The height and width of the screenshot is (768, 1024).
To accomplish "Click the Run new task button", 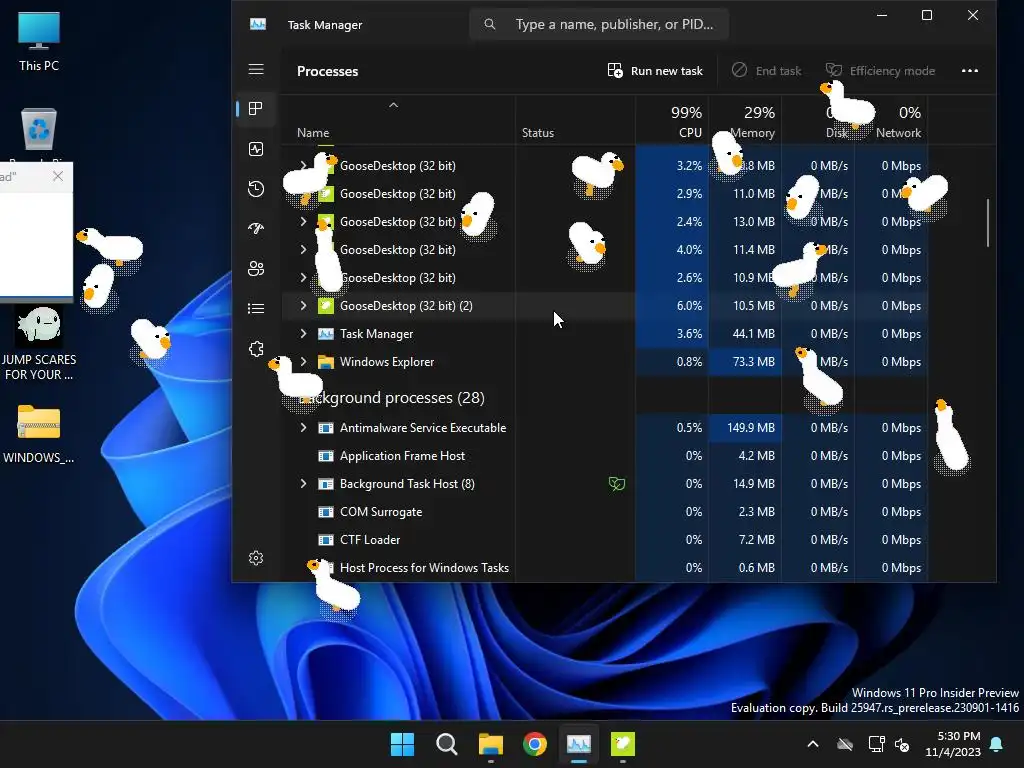I will click(655, 71).
